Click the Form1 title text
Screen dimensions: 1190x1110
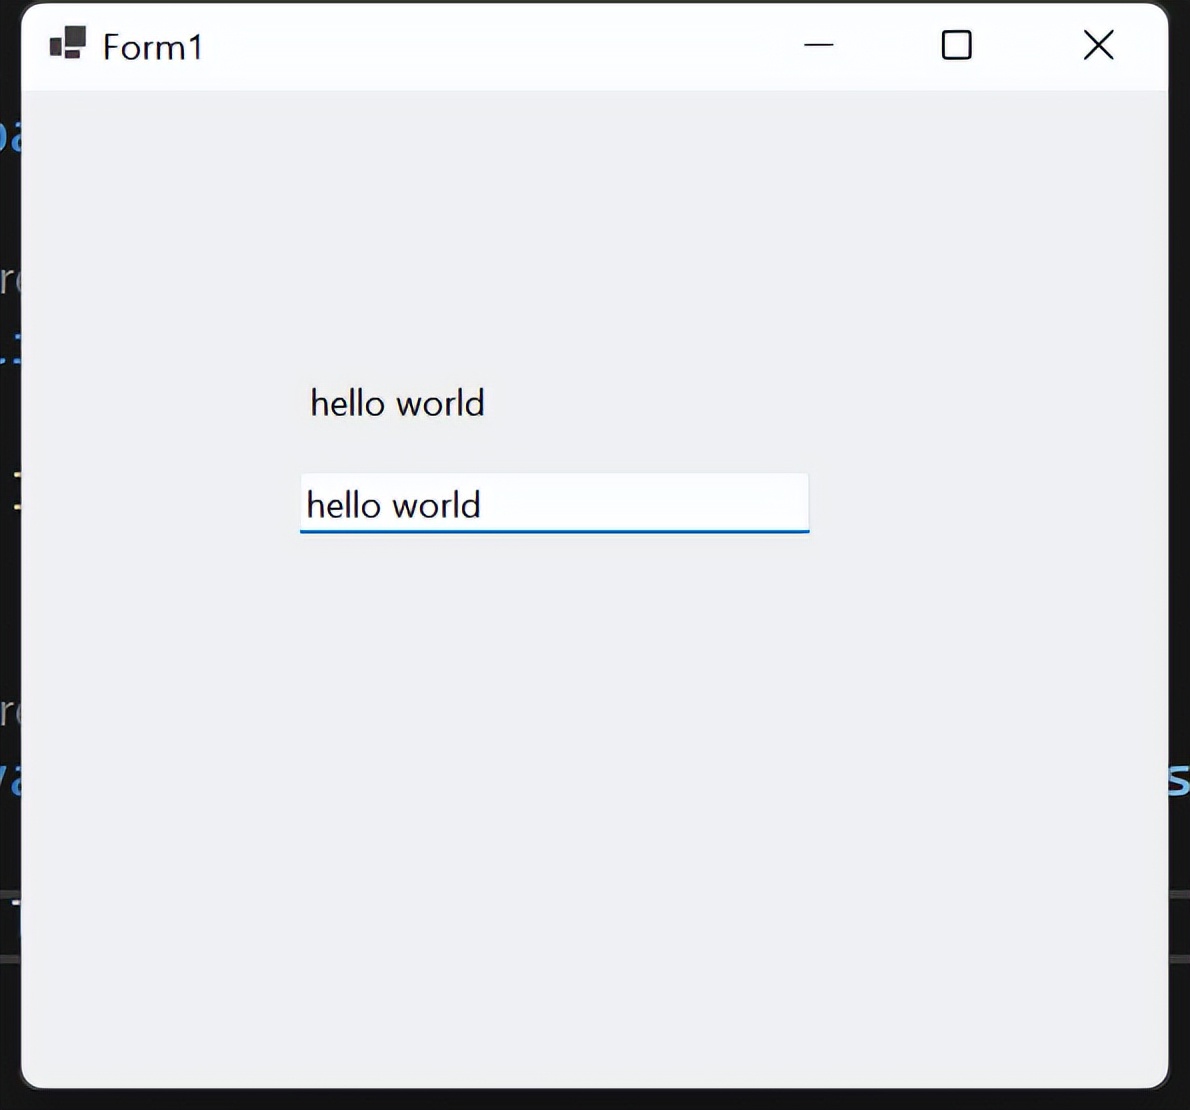tap(153, 46)
